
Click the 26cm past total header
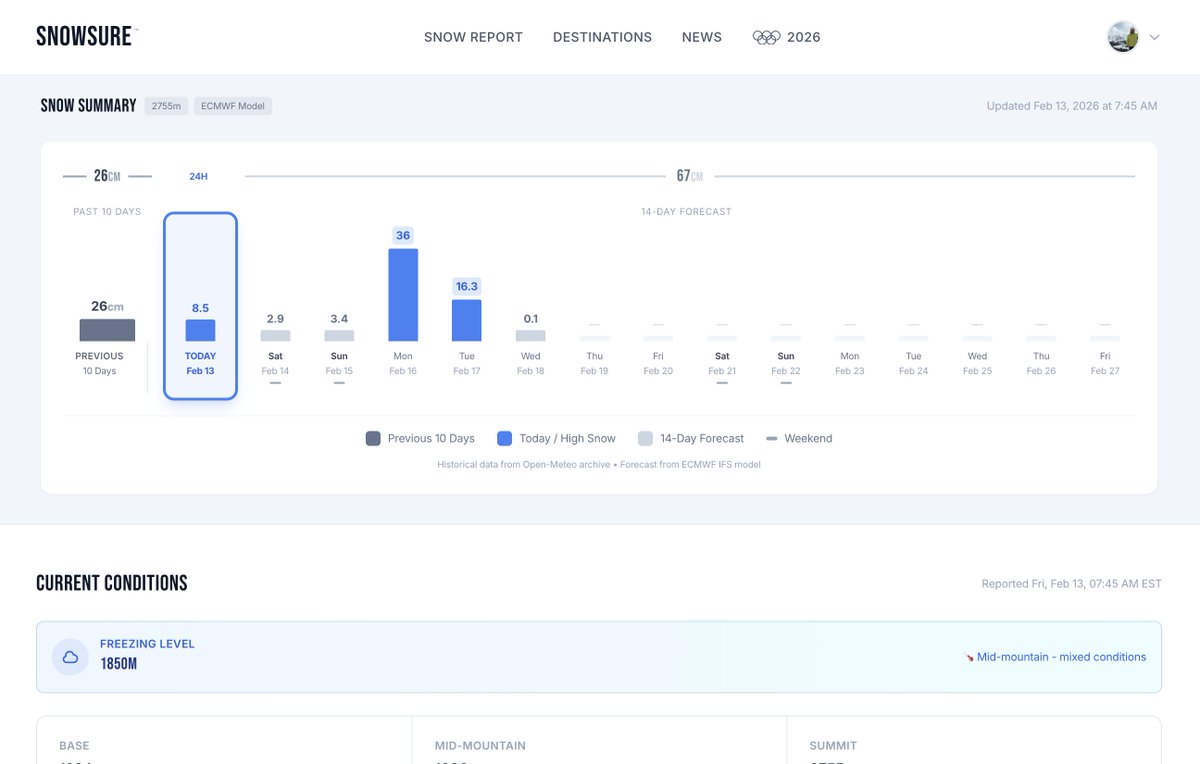107,176
